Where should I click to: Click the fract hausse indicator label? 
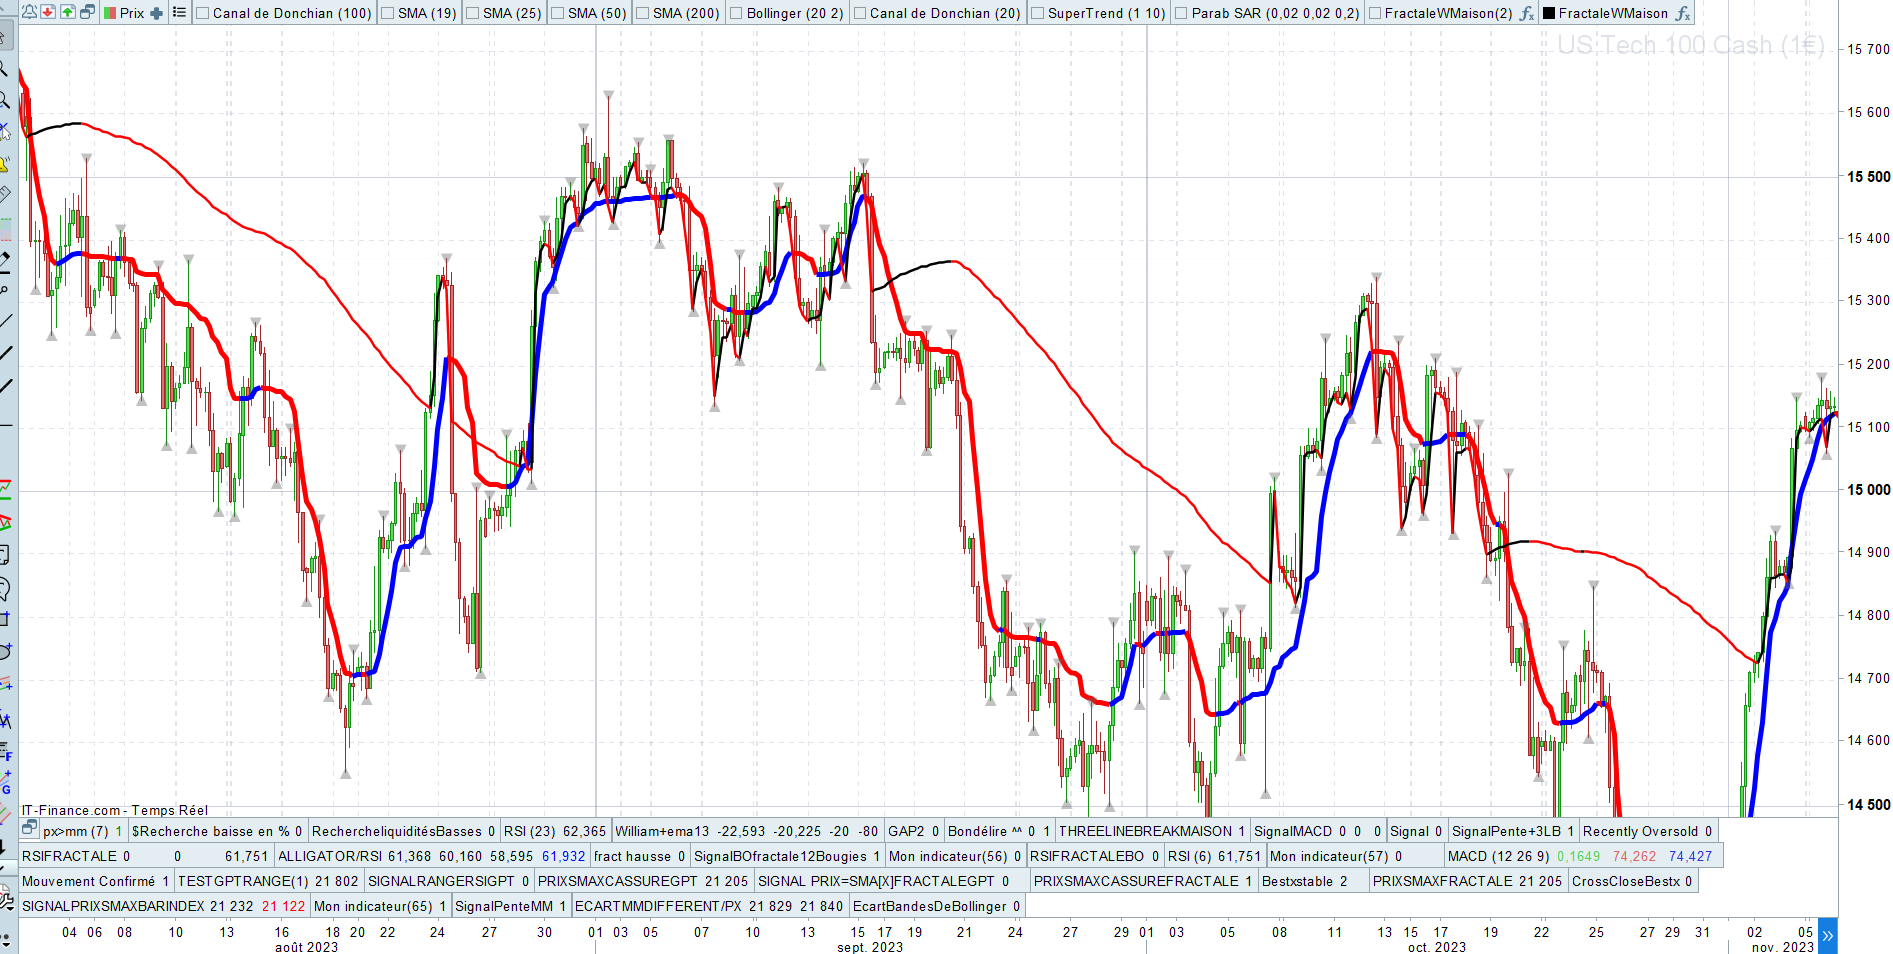[632, 856]
